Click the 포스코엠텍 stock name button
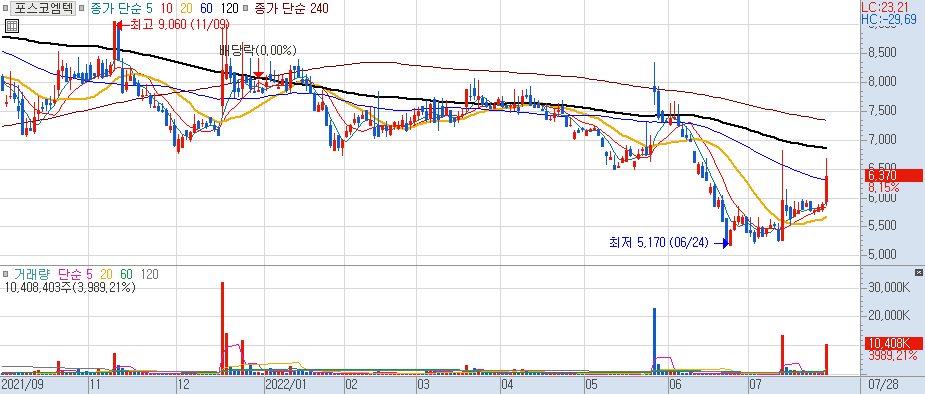 pos(42,9)
